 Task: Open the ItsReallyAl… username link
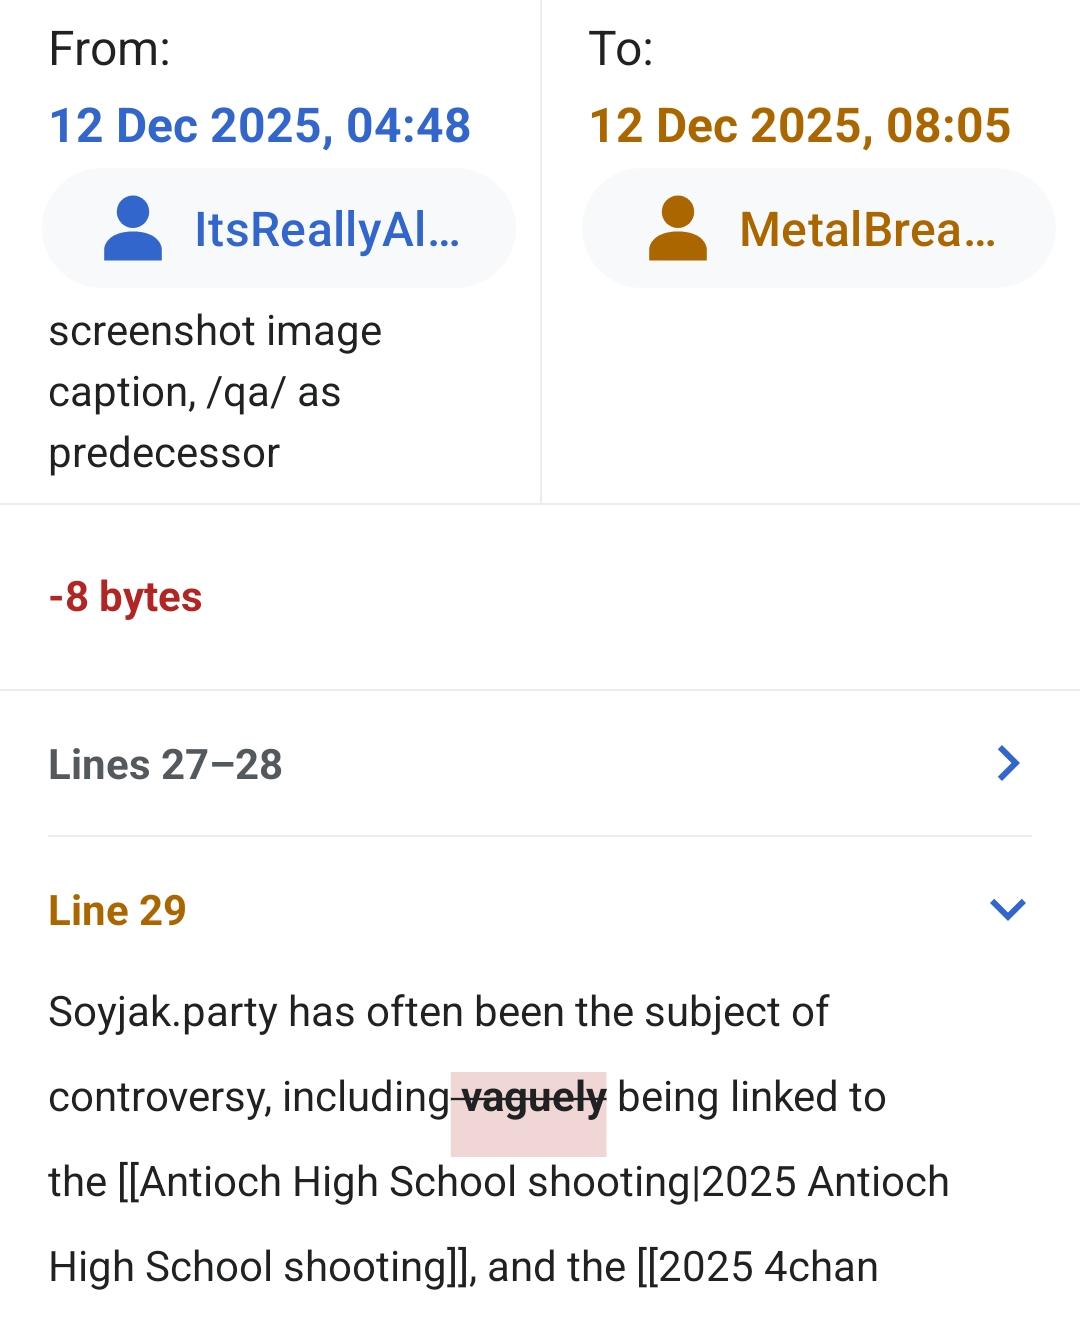(327, 230)
